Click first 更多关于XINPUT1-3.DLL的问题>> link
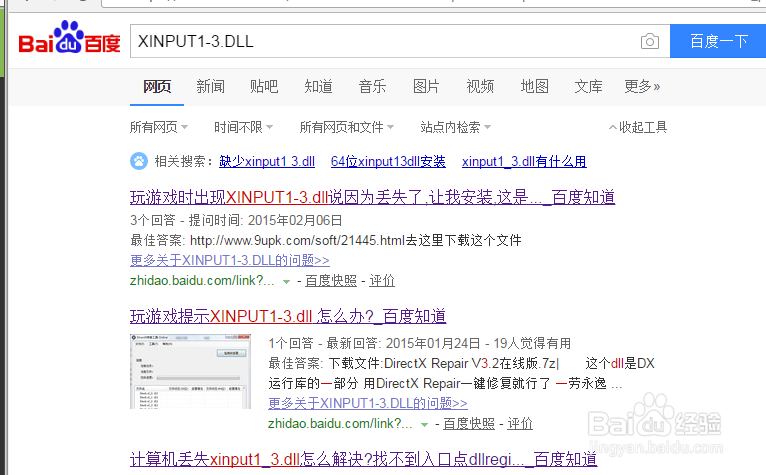The width and height of the screenshot is (766, 475). 230,260
